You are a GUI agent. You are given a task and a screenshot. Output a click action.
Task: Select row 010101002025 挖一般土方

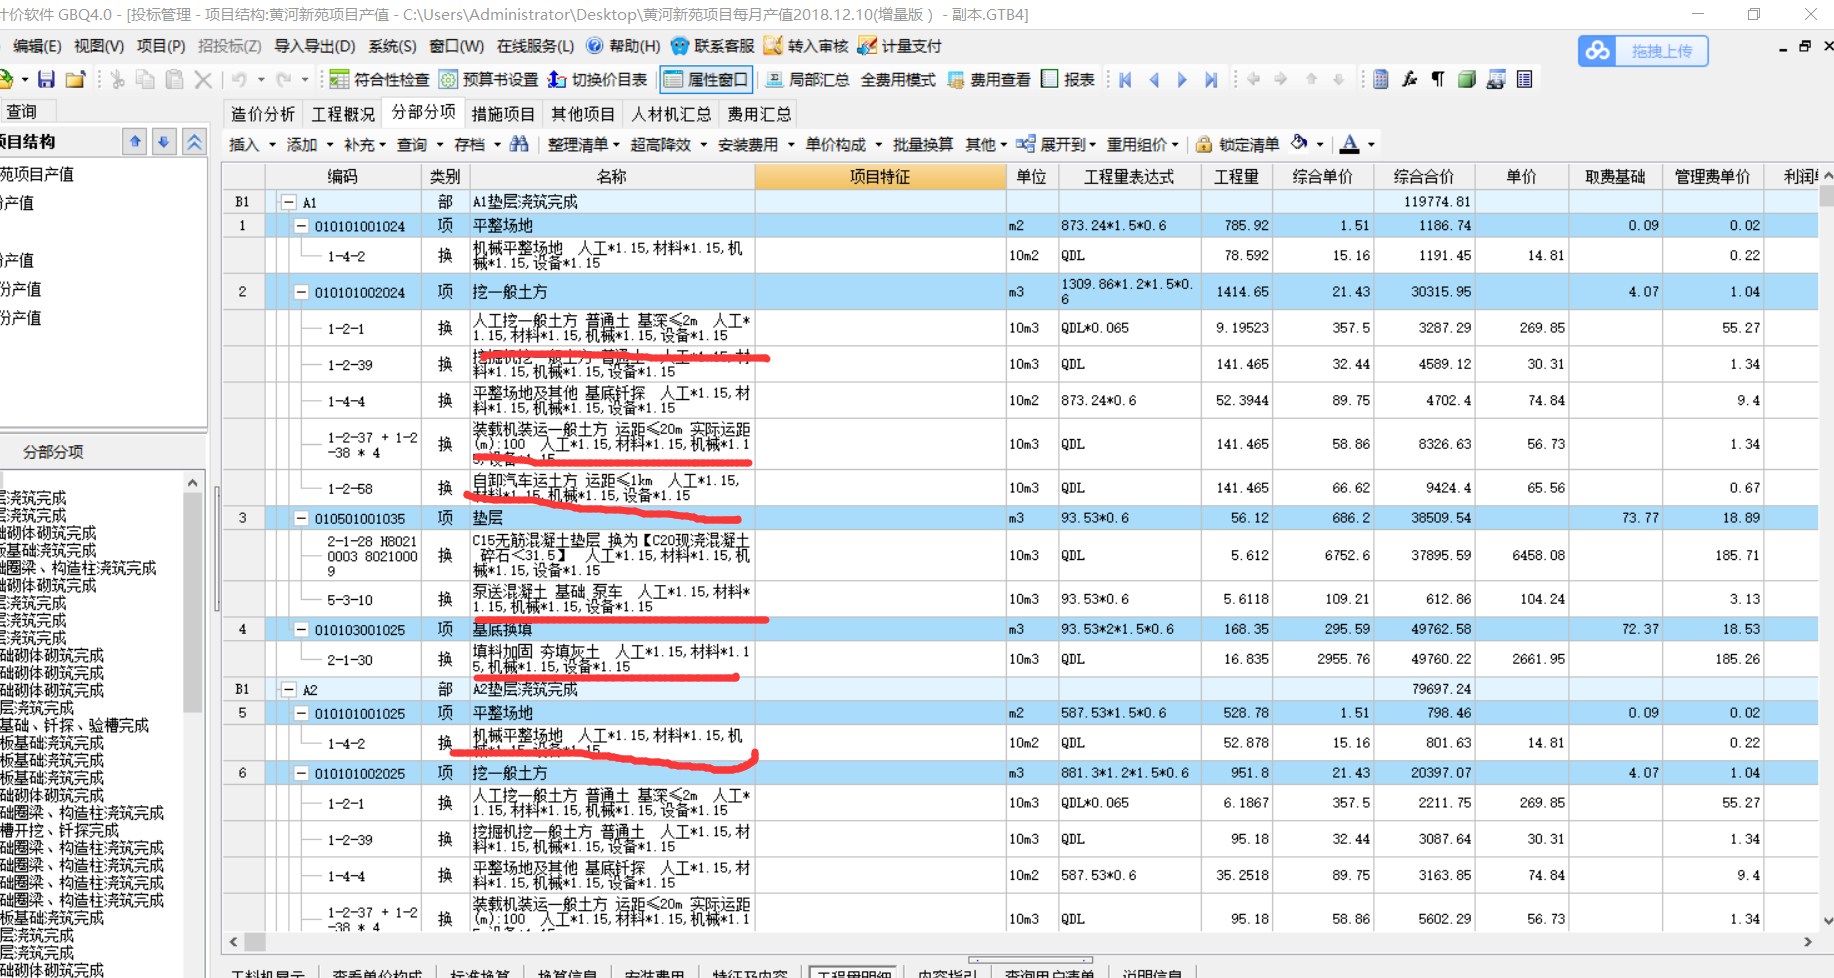coord(1020,773)
